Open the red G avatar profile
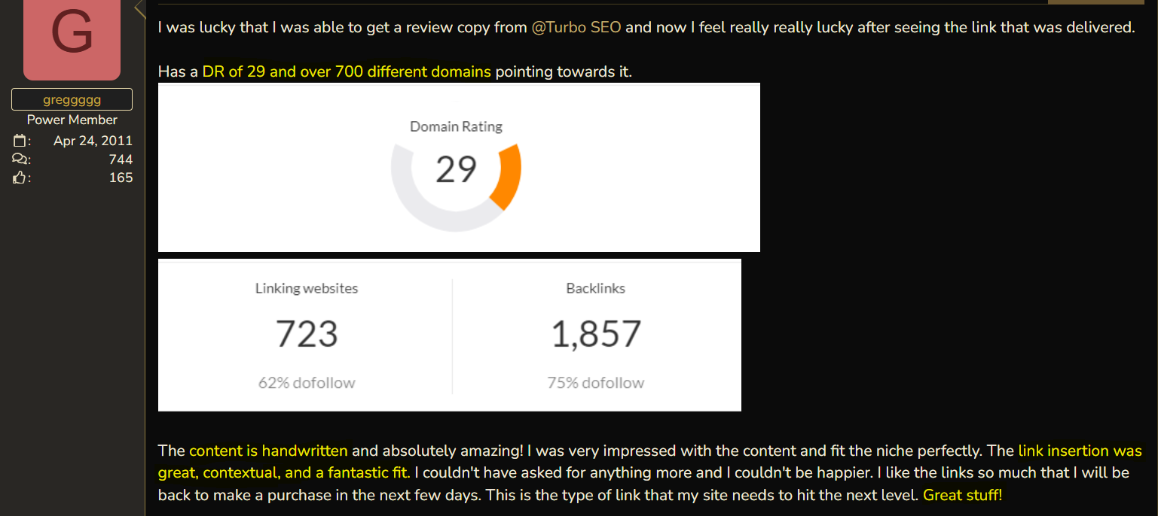1158x516 pixels. [72, 38]
